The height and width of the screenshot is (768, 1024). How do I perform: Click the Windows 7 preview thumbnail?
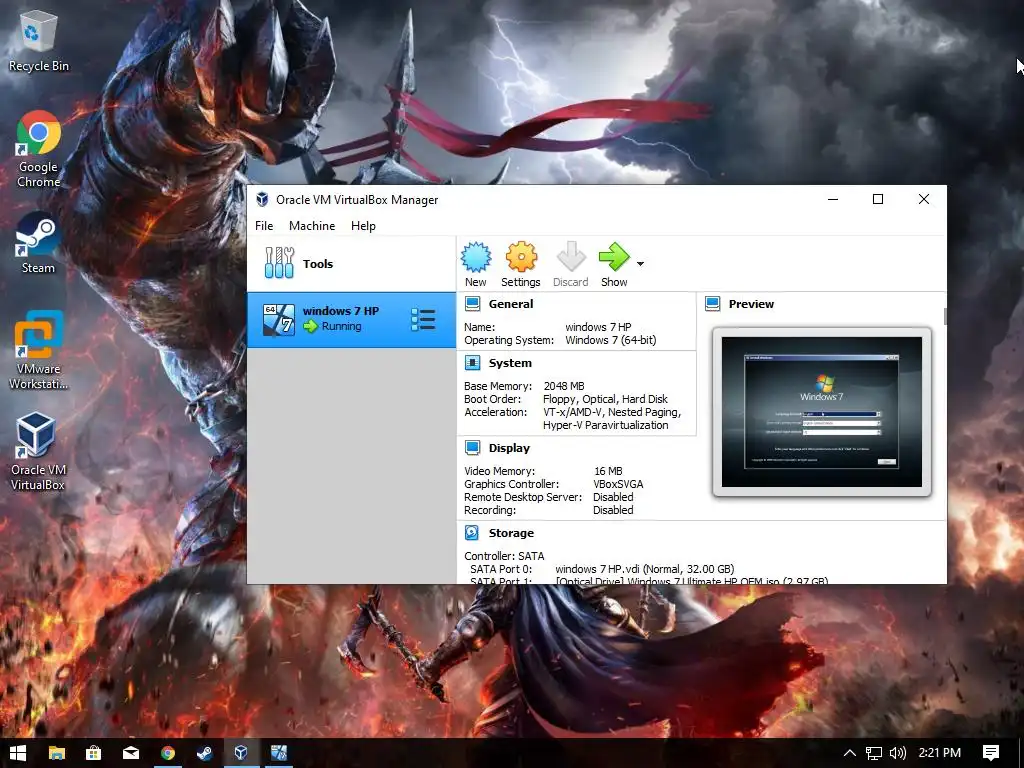point(822,411)
